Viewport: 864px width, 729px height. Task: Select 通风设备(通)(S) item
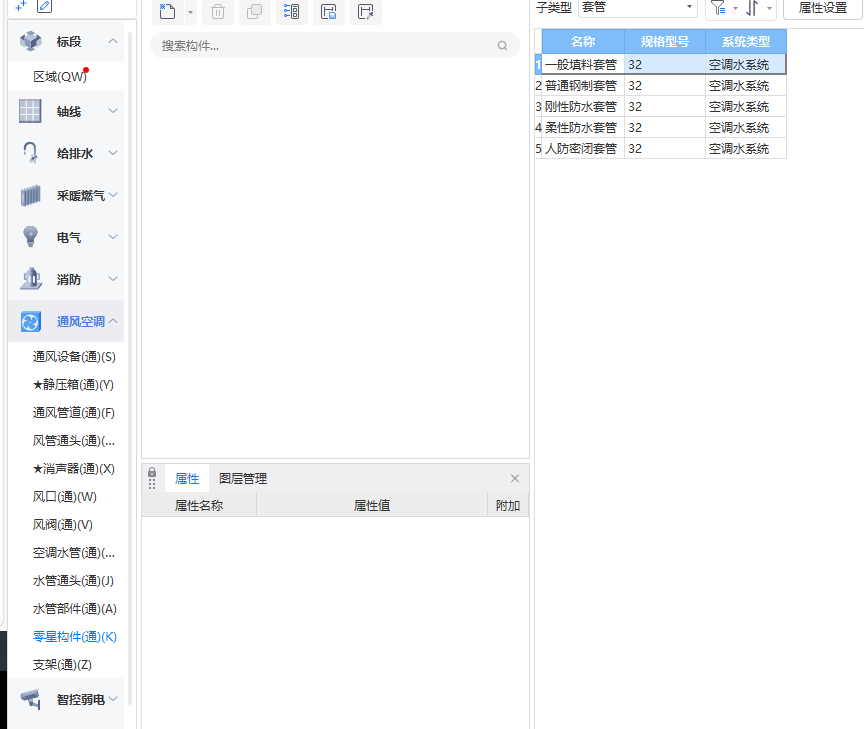click(74, 357)
